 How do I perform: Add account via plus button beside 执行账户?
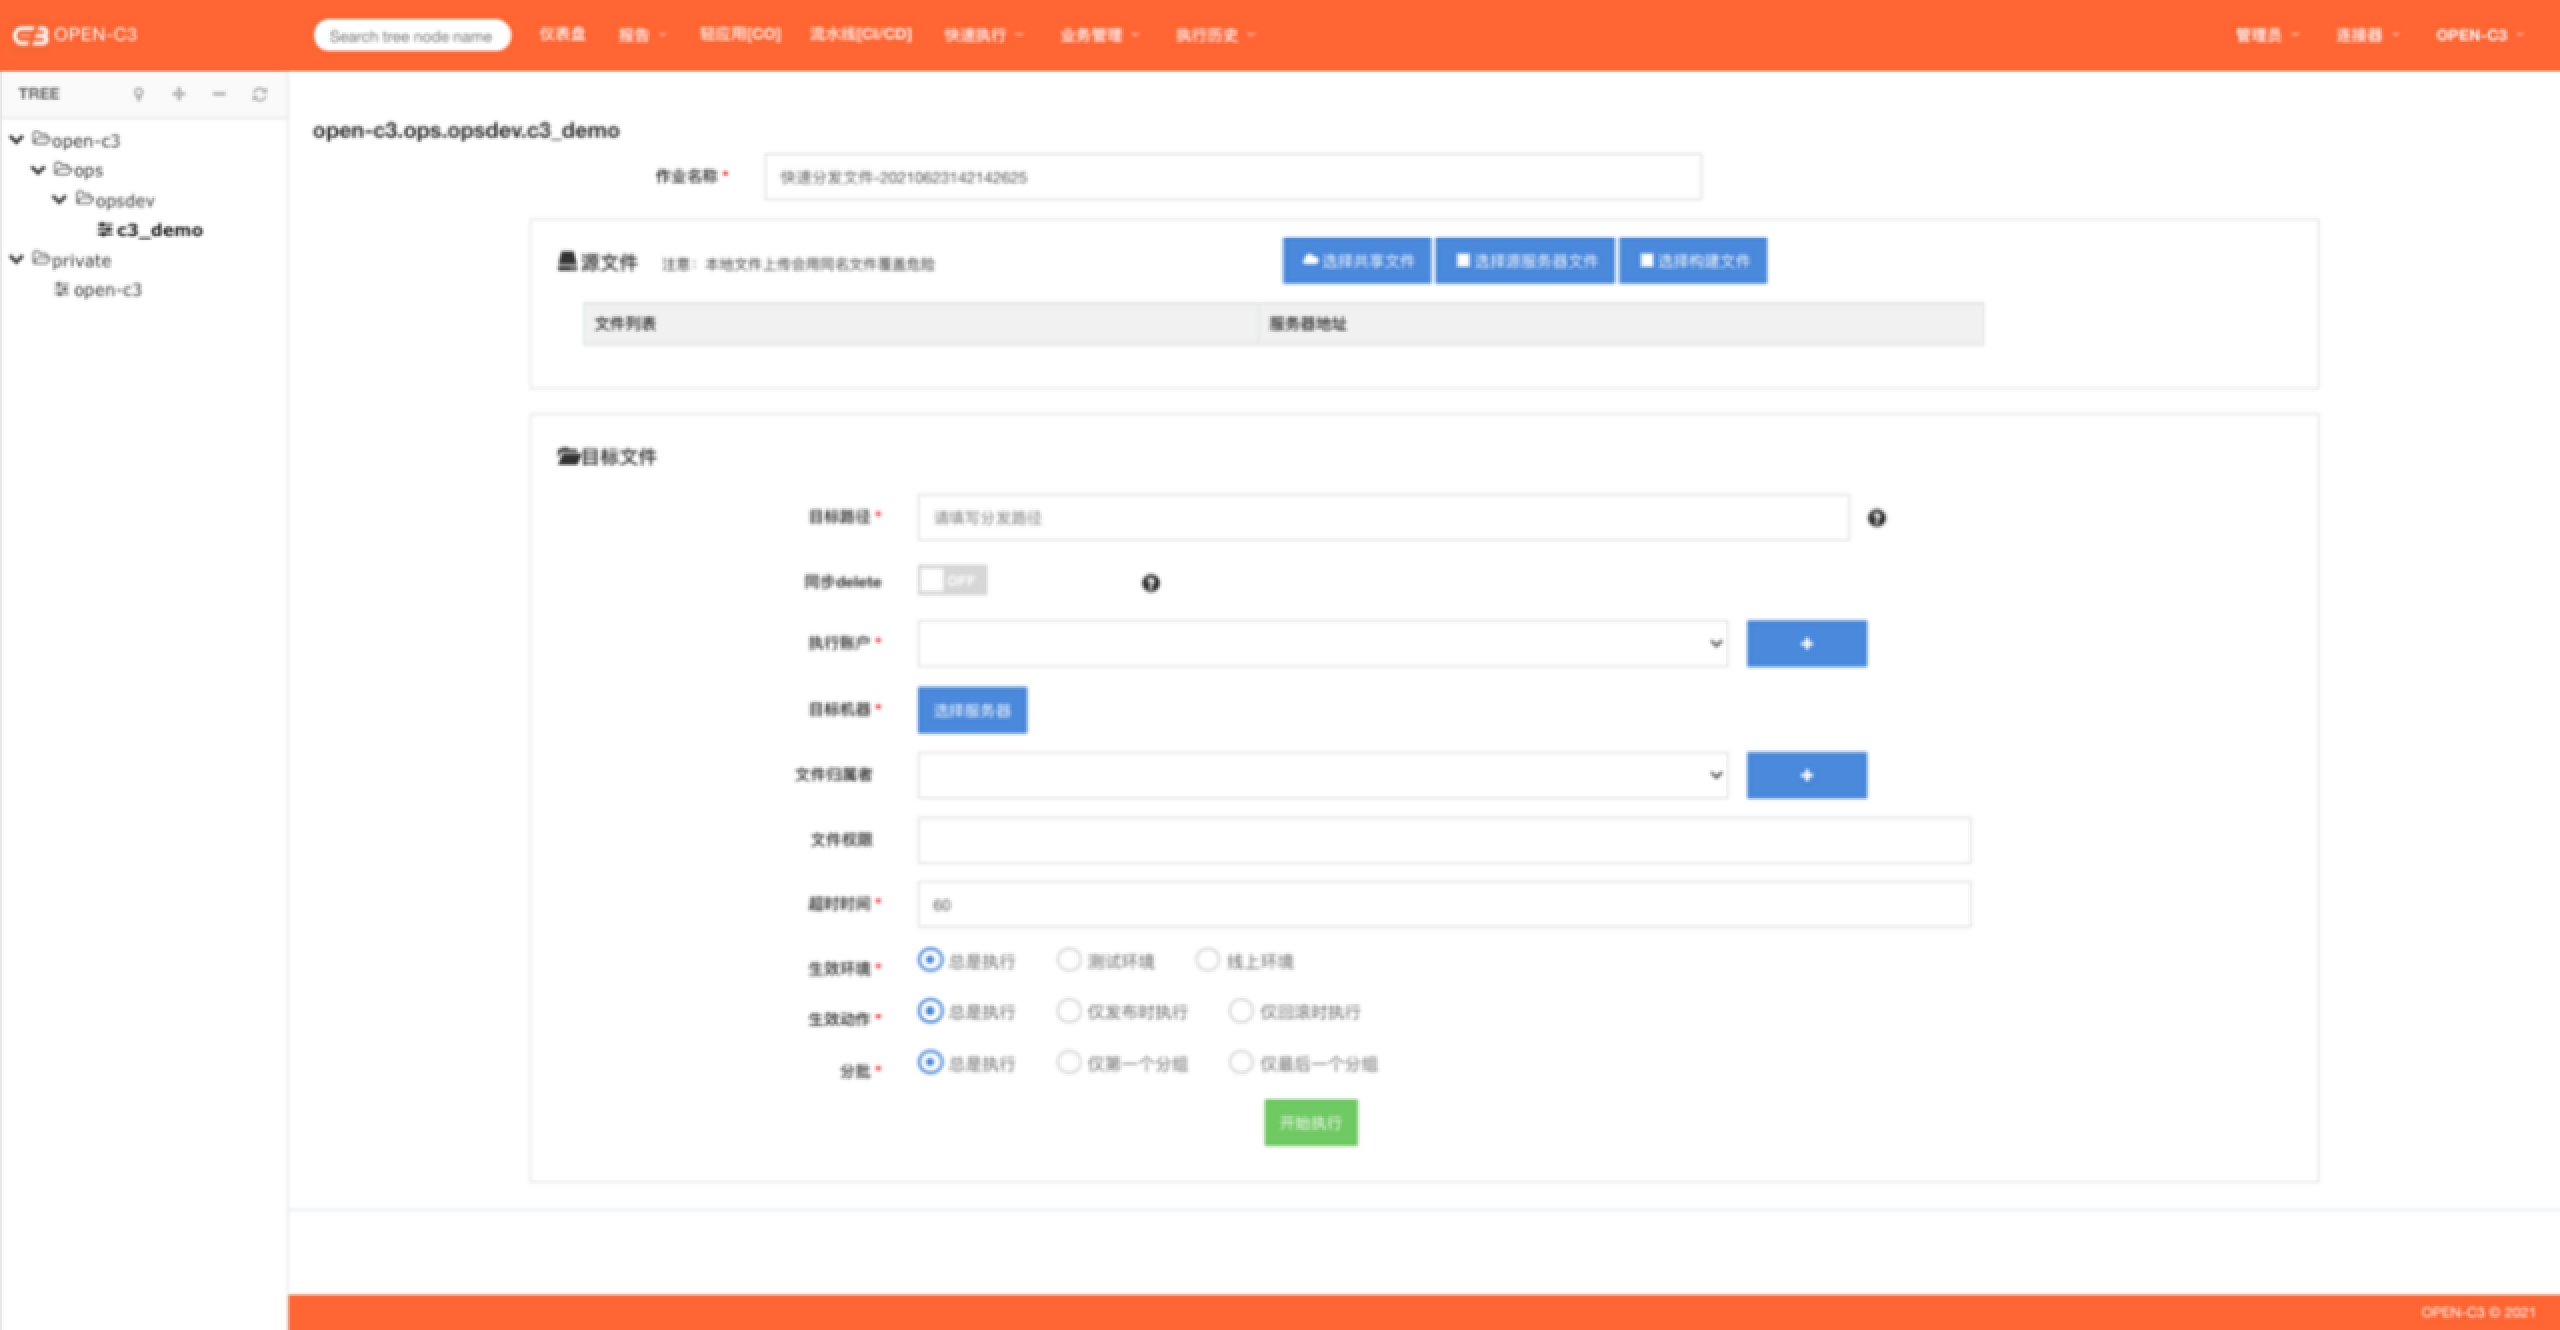point(1805,644)
